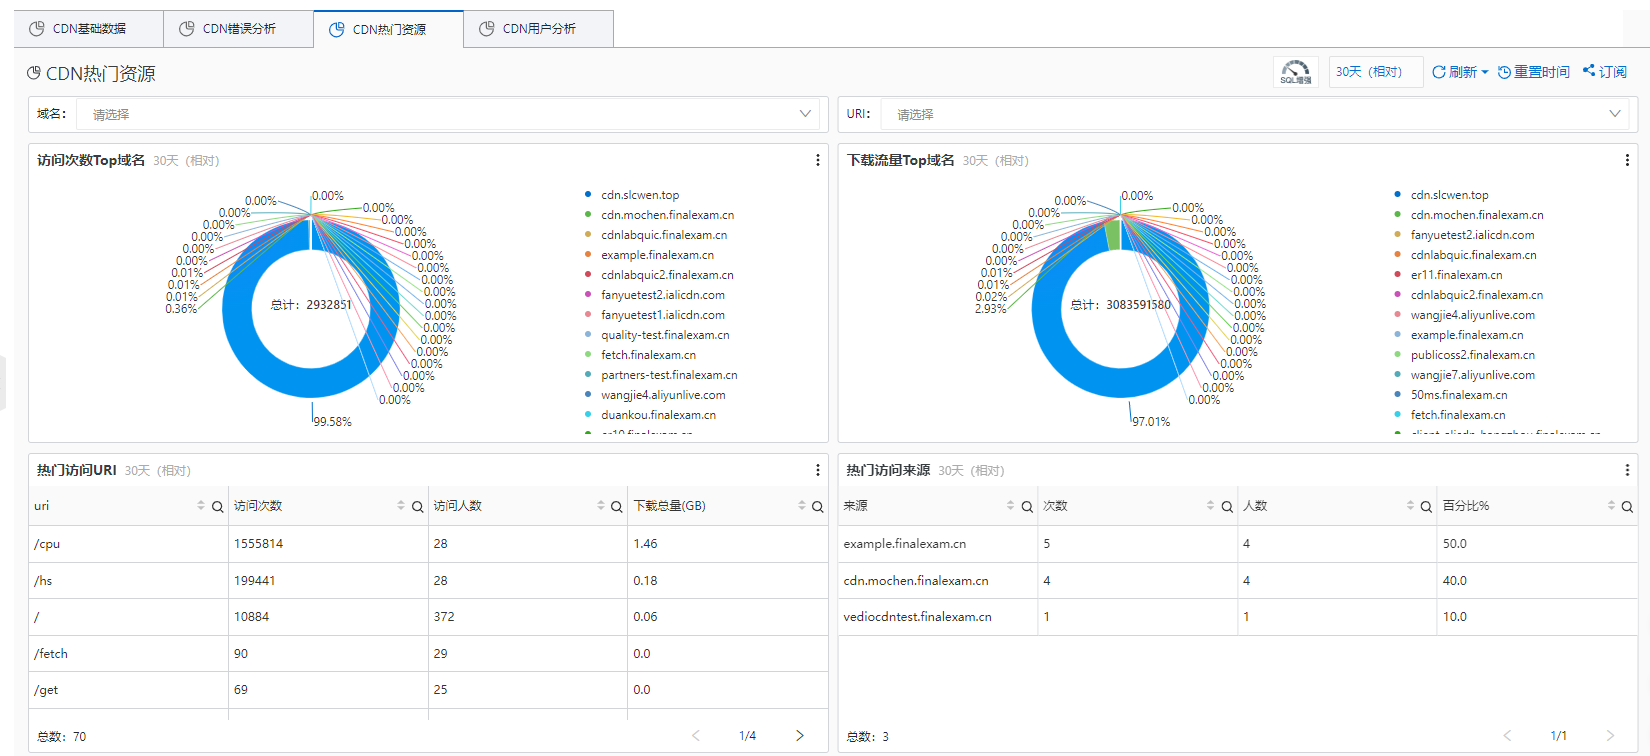Toggle er11.finalexam.cn legend in 下载流量 chart
The image size is (1650, 756).
pyautogui.click(x=1449, y=275)
